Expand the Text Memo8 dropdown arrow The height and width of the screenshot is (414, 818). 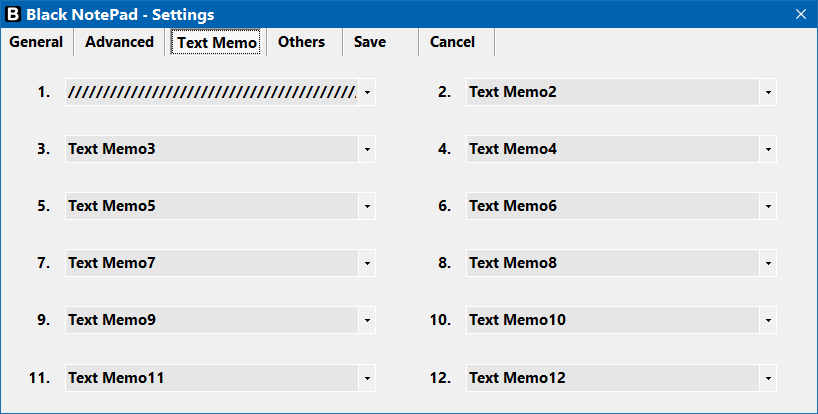[x=768, y=263]
